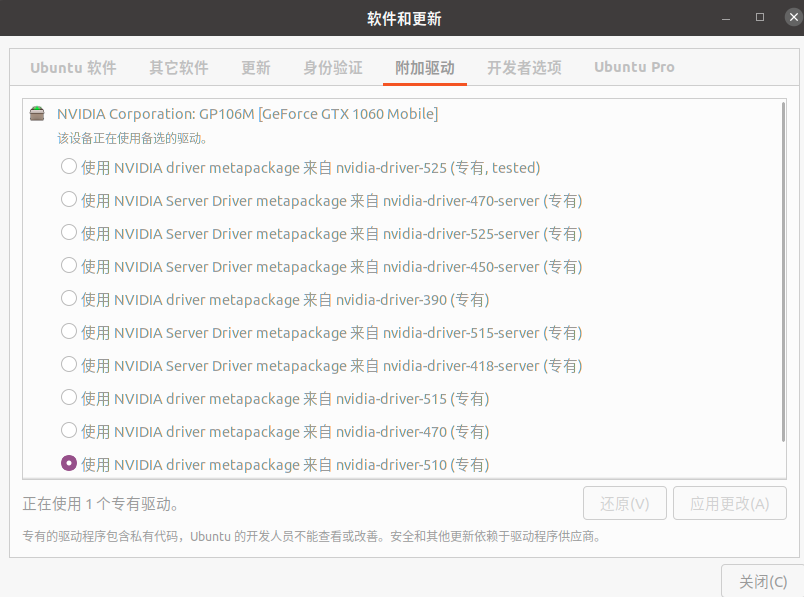Screen dimensions: 804x597
Task: Close the 软件和更新 window via titlebar X
Action: (x=794, y=17)
